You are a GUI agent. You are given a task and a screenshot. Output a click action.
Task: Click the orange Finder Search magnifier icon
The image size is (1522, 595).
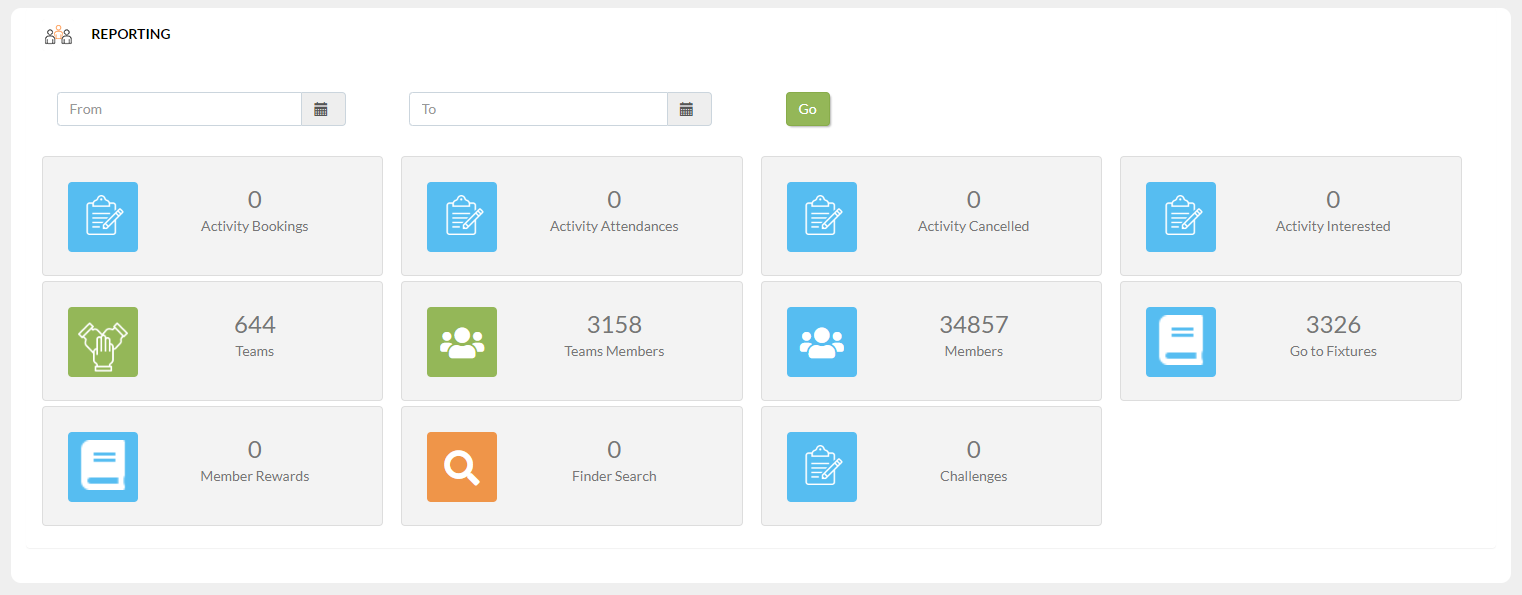462,467
